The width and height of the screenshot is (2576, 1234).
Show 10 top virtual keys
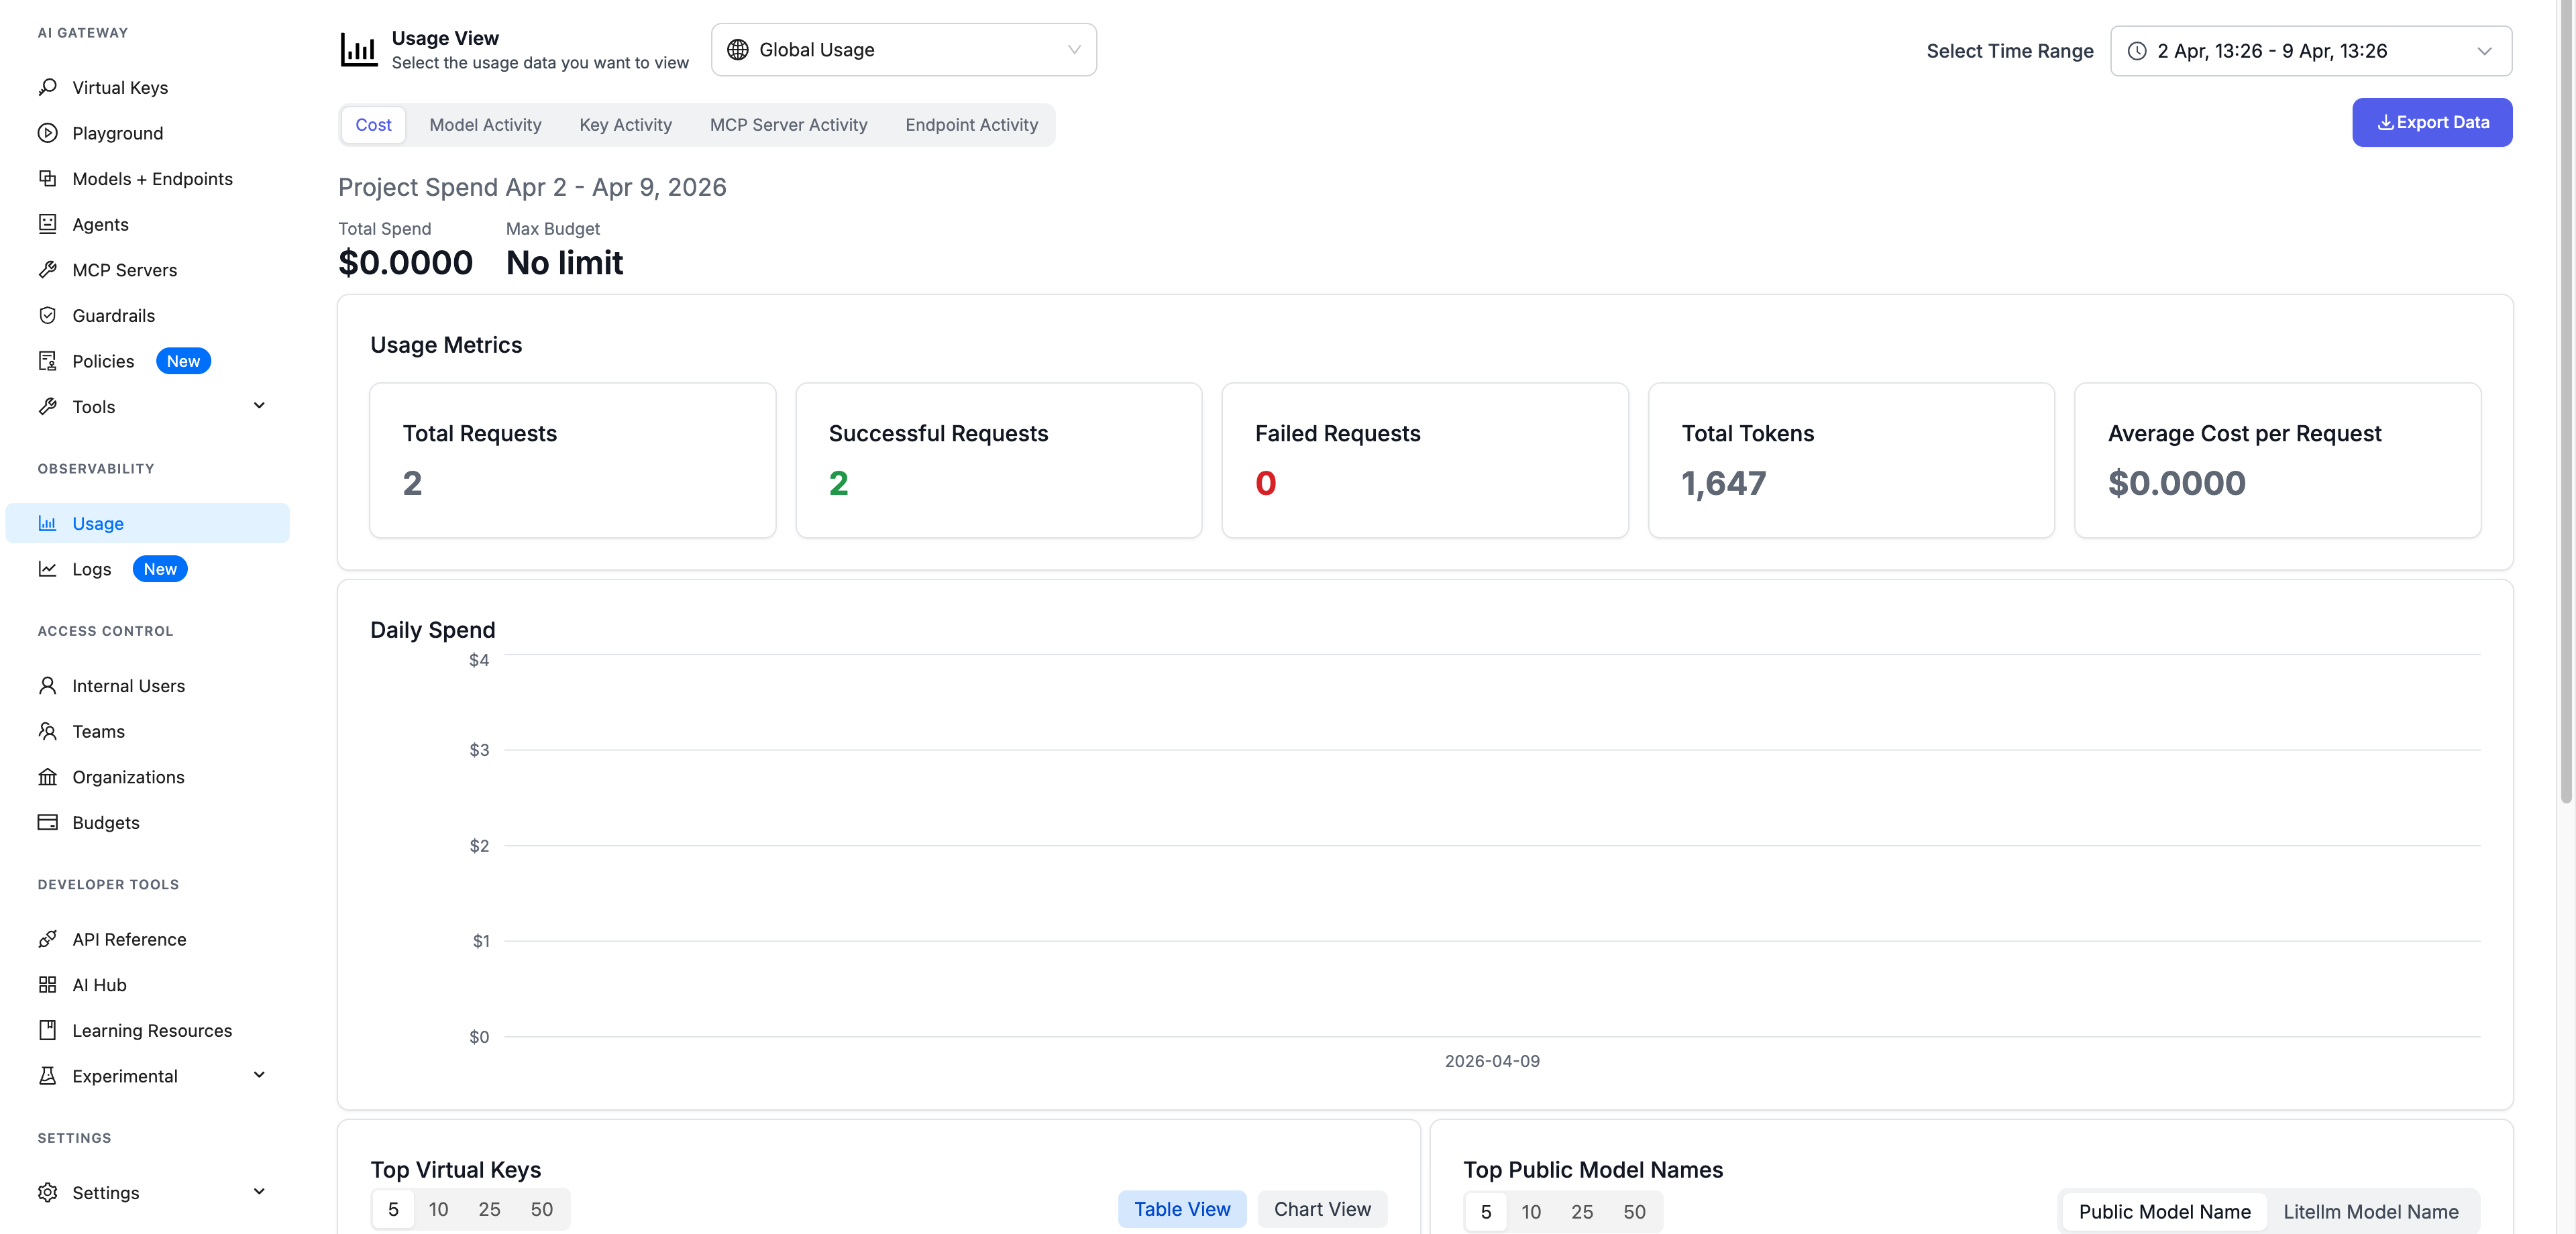tap(438, 1209)
